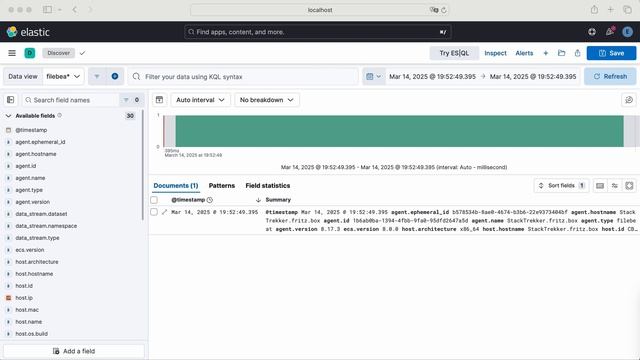Image resolution: width=640 pixels, height=360 pixels.
Task: Click the green D space avatar
Action: (30, 53)
